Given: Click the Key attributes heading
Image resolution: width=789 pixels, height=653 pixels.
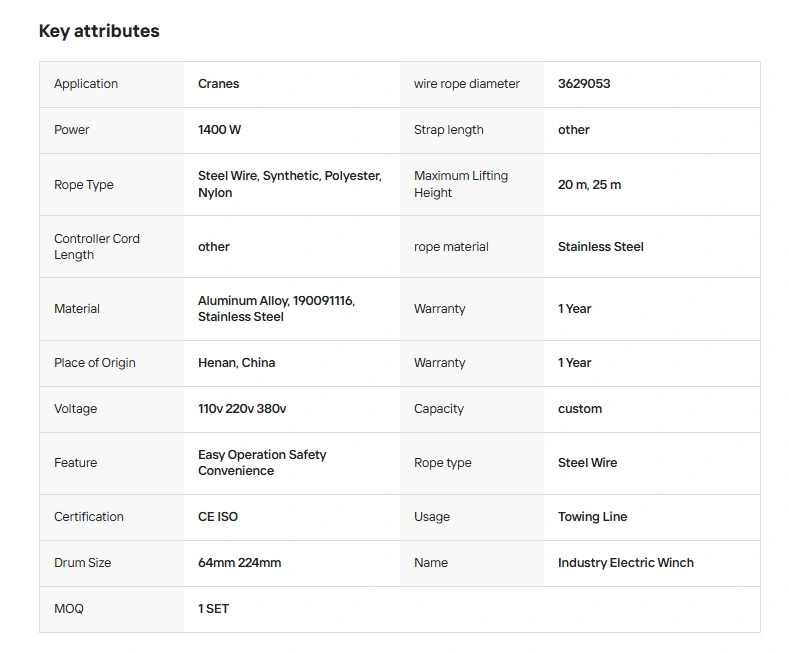Looking at the screenshot, I should coord(99,31).
